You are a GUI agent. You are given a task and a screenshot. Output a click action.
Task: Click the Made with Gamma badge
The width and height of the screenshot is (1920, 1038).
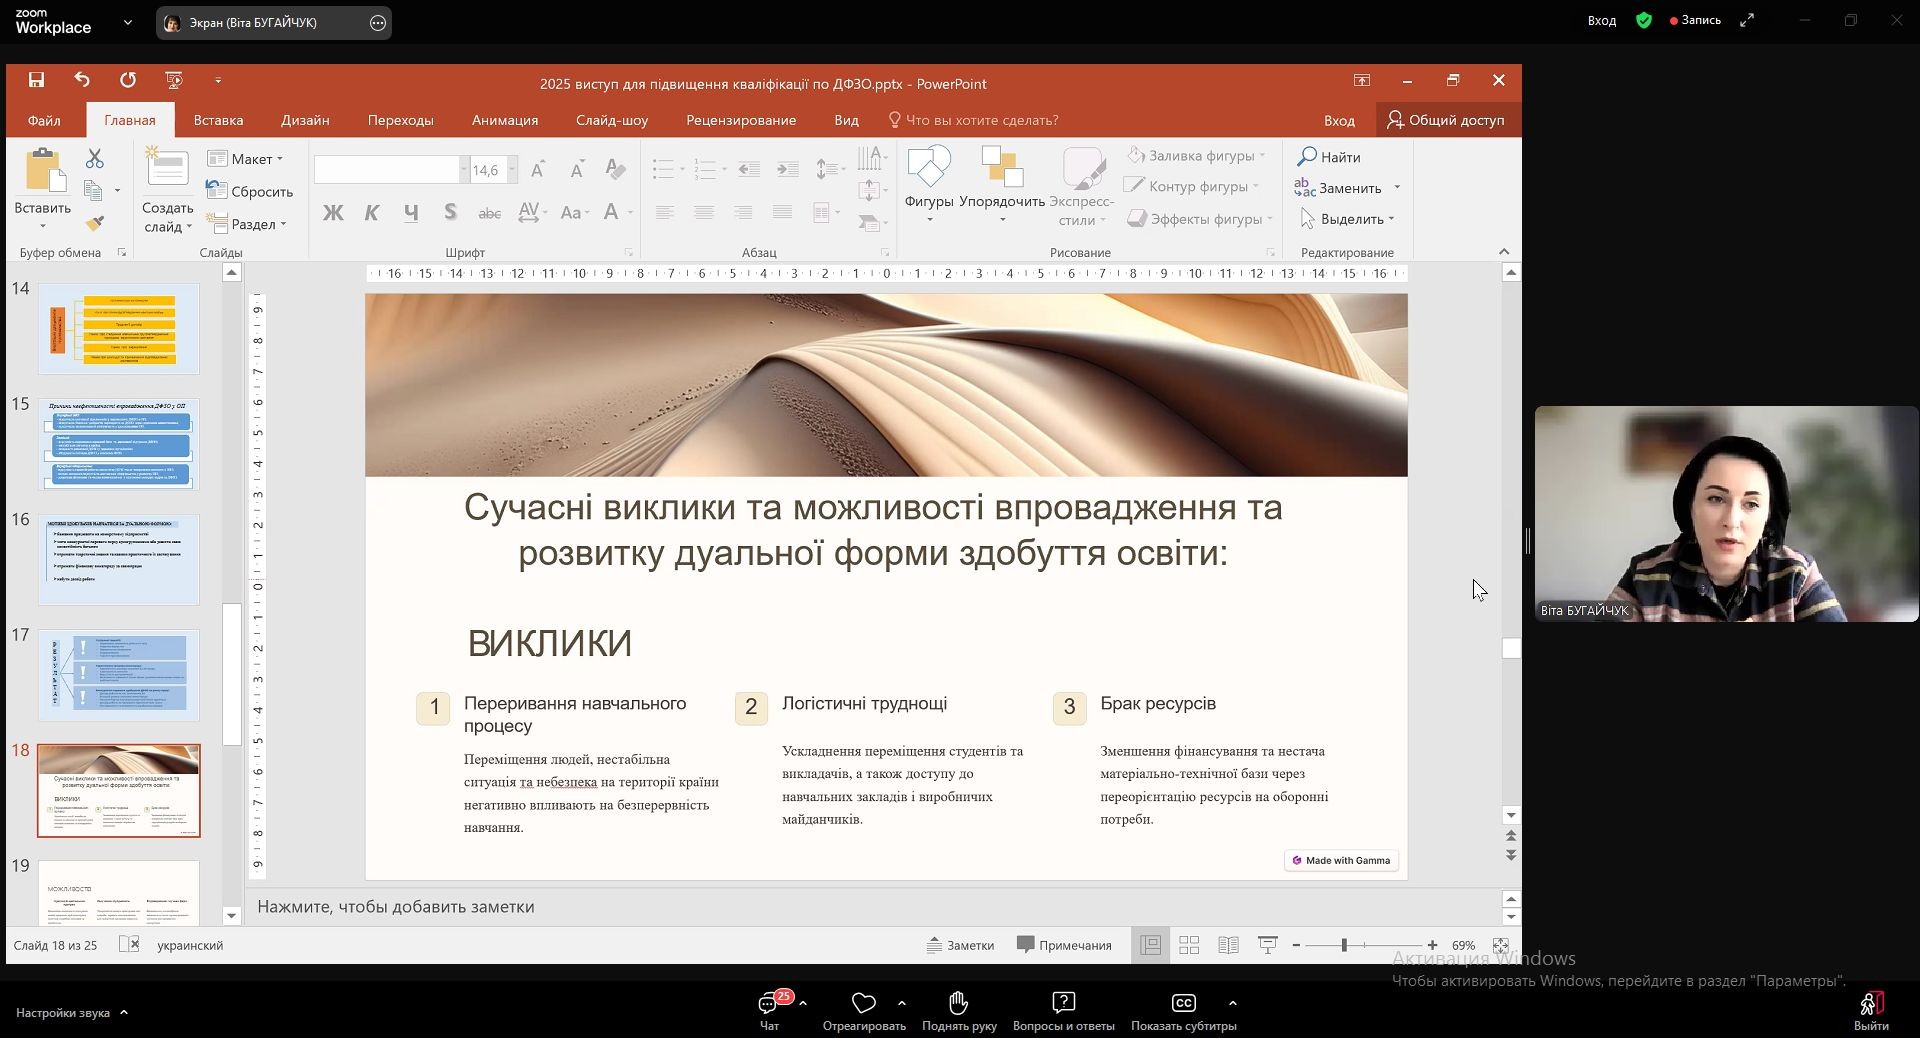click(x=1341, y=860)
